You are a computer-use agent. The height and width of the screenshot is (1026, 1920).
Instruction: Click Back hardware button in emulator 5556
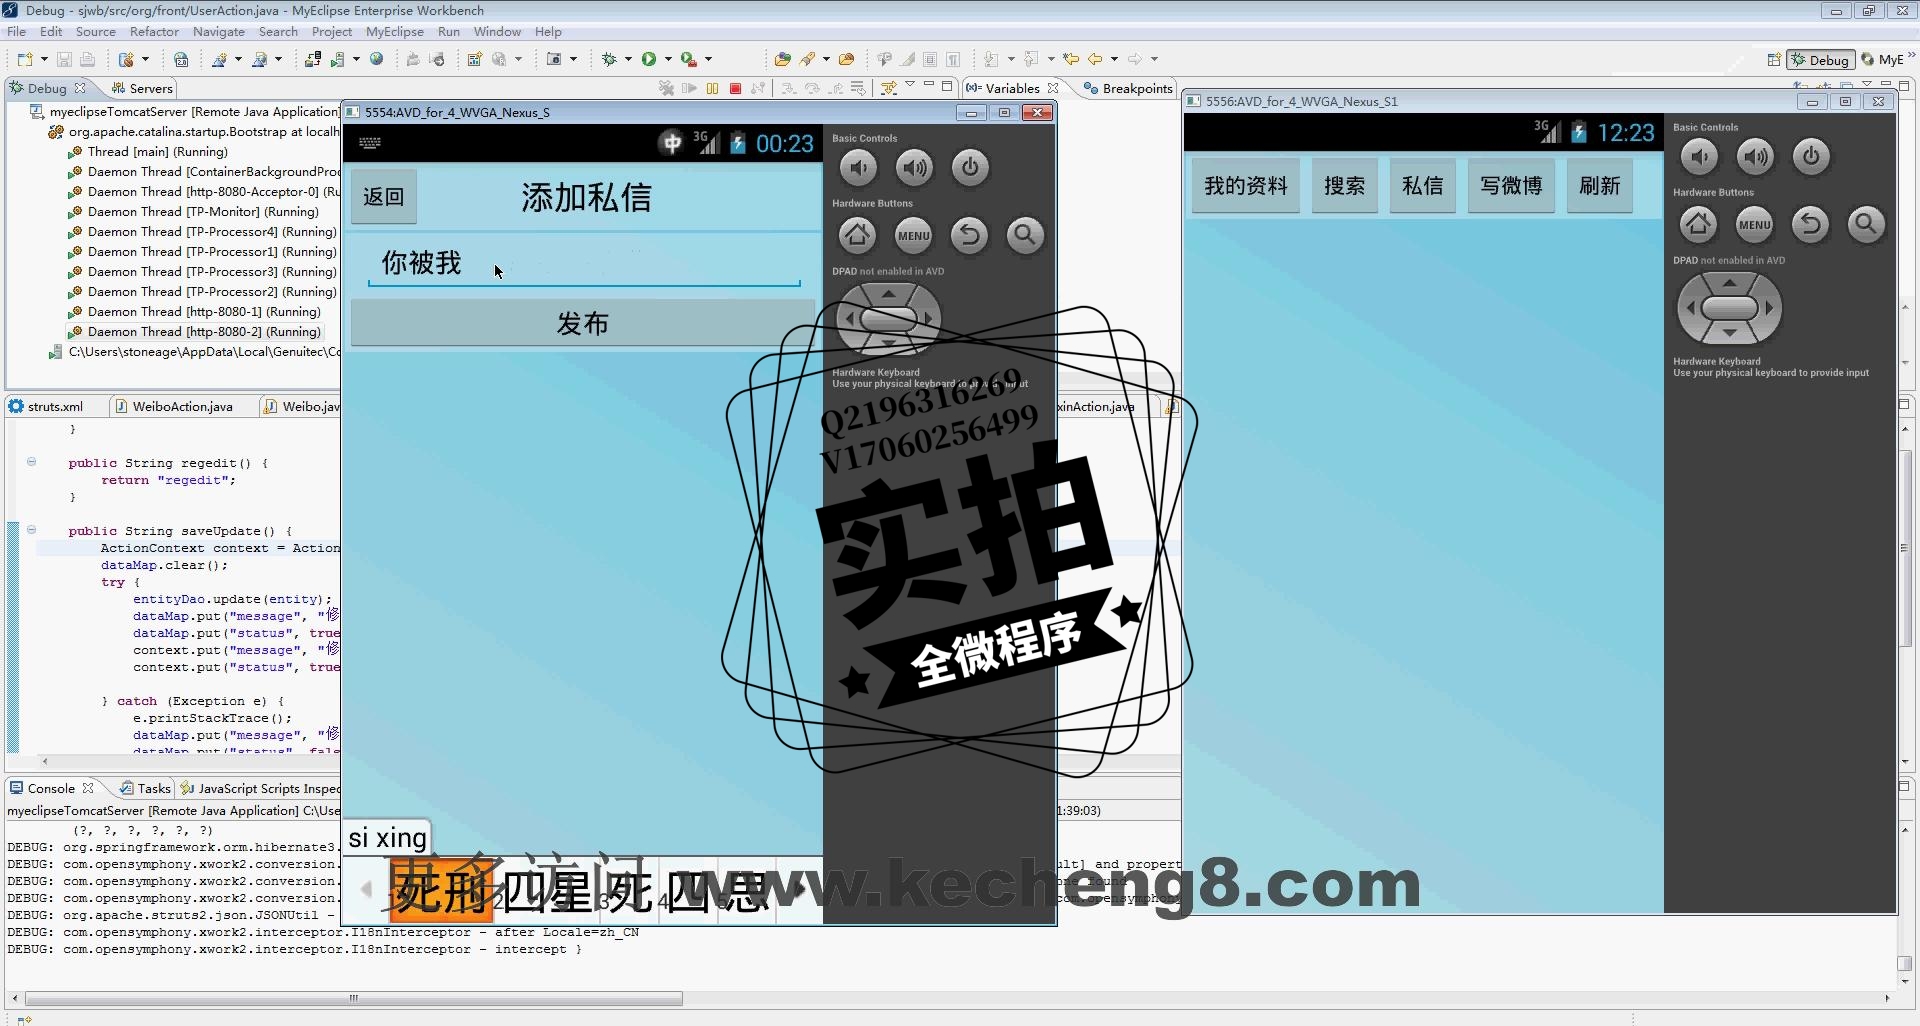pyautogui.click(x=1810, y=224)
